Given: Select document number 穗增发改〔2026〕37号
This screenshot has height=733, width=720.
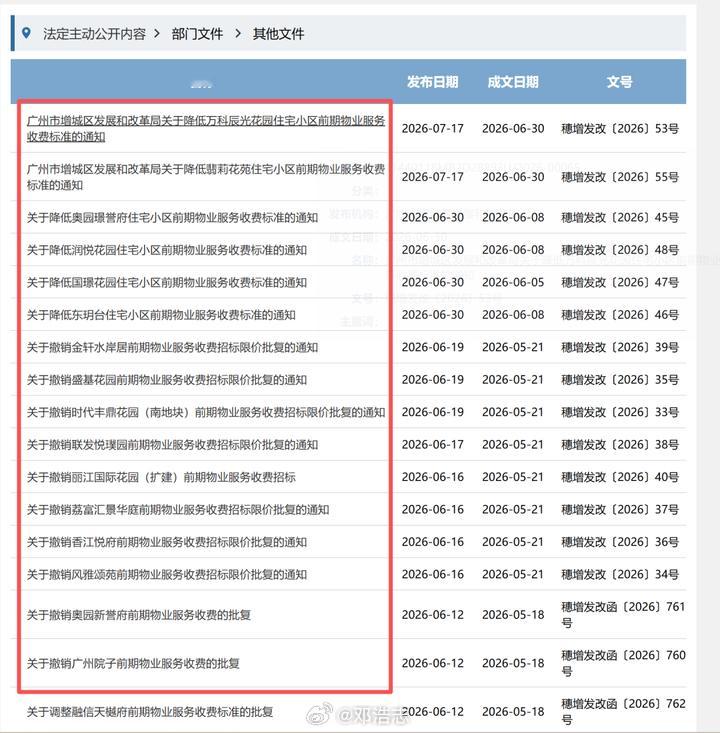Looking at the screenshot, I should (x=619, y=510).
